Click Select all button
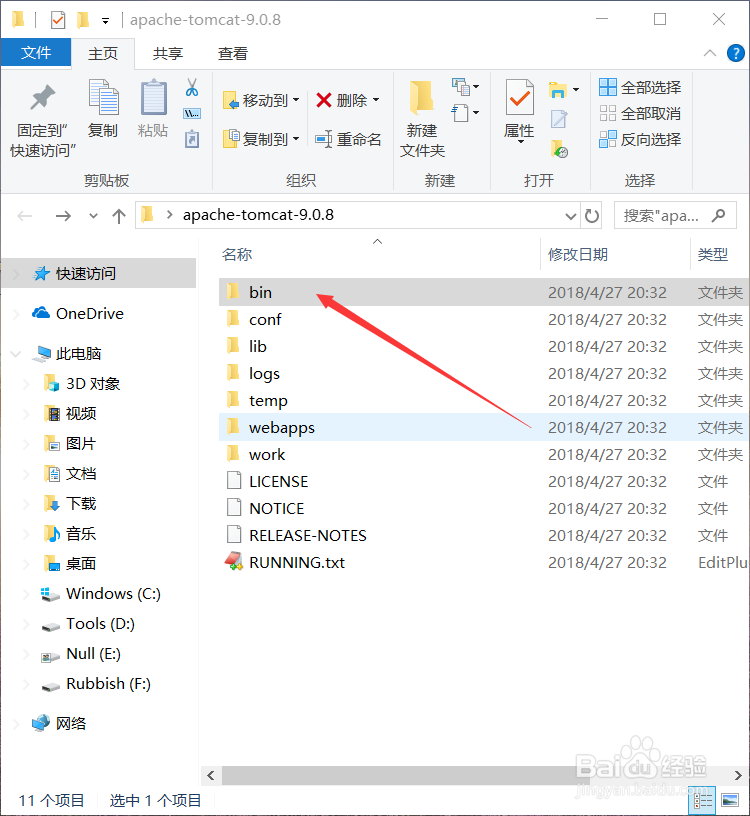The height and width of the screenshot is (816, 750). pos(640,87)
